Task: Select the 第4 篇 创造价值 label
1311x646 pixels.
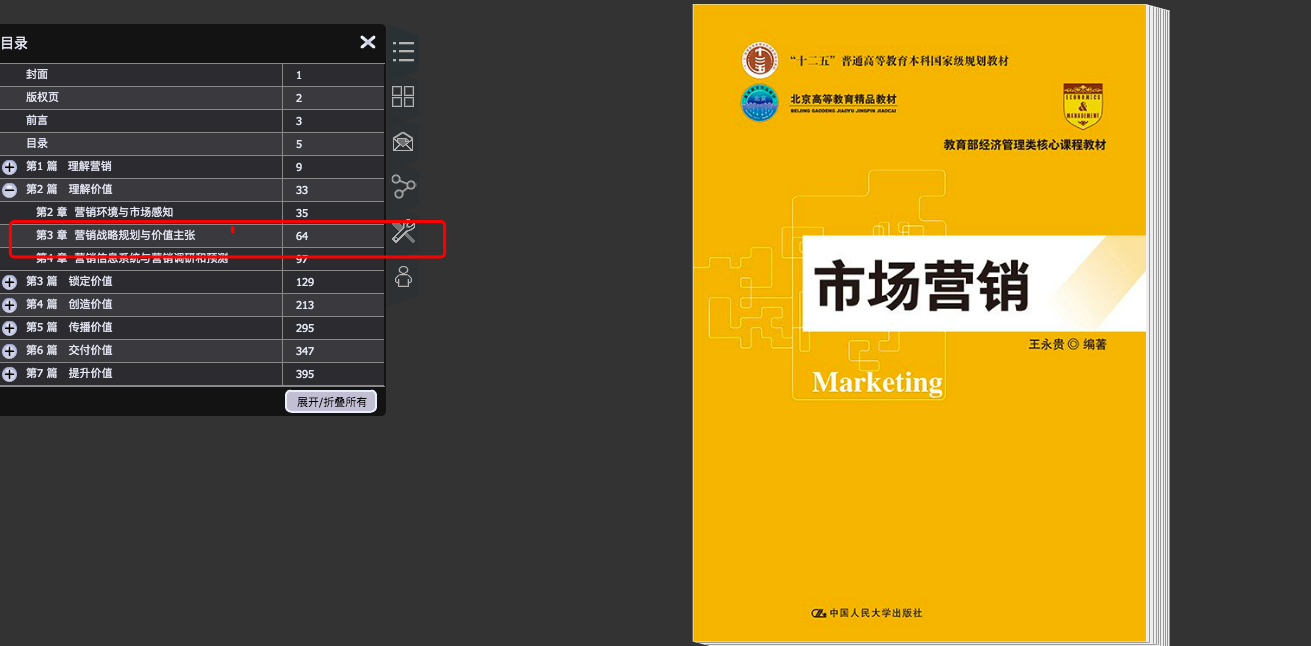Action: pyautogui.click(x=69, y=304)
